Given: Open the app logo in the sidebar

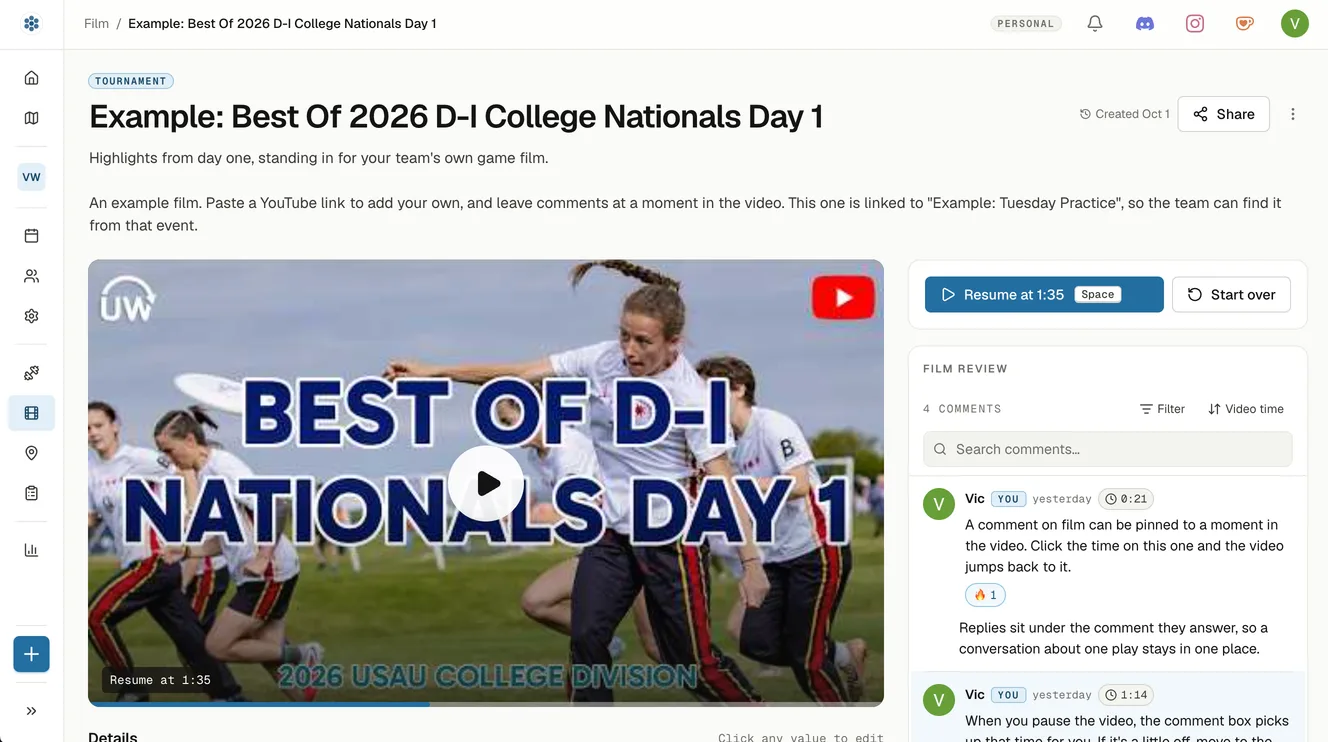Looking at the screenshot, I should point(31,23).
